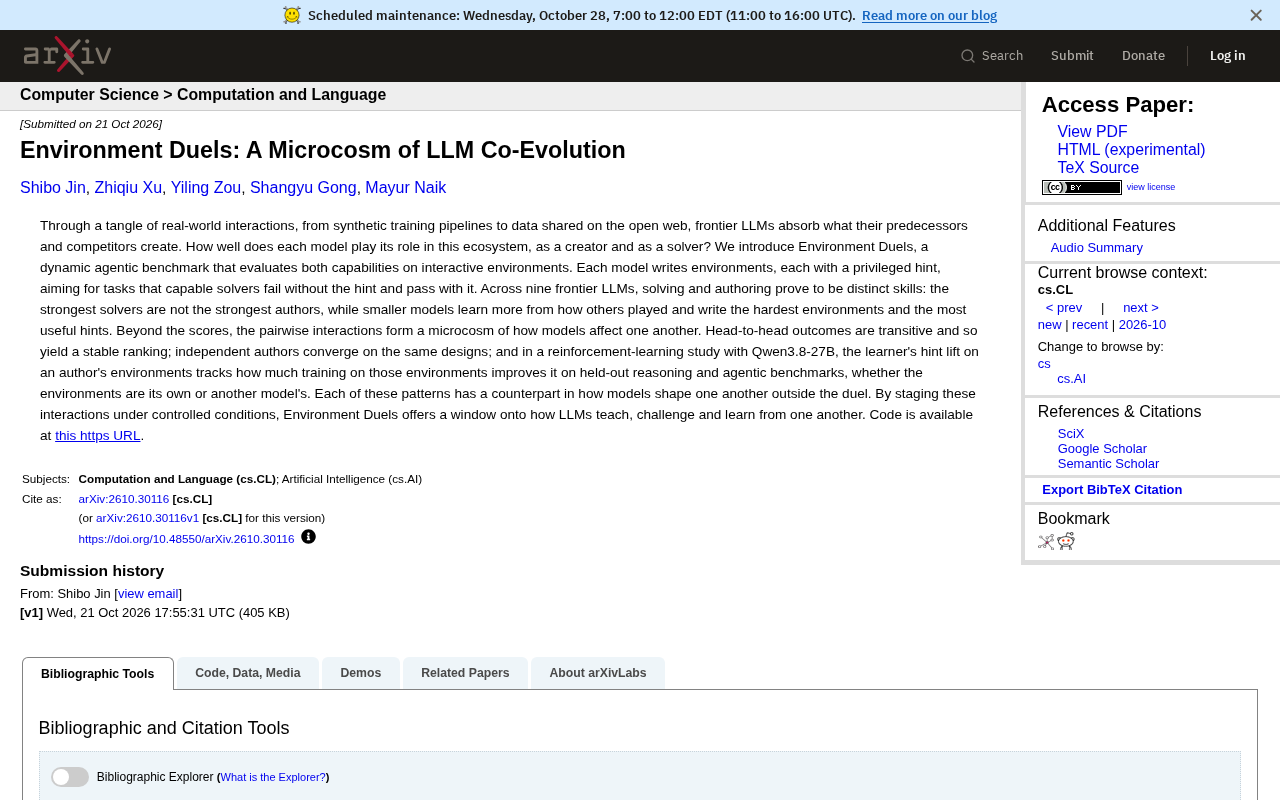Browse recent cs.CL submissions
Screen dimensions: 1280x800
click(x=1090, y=325)
